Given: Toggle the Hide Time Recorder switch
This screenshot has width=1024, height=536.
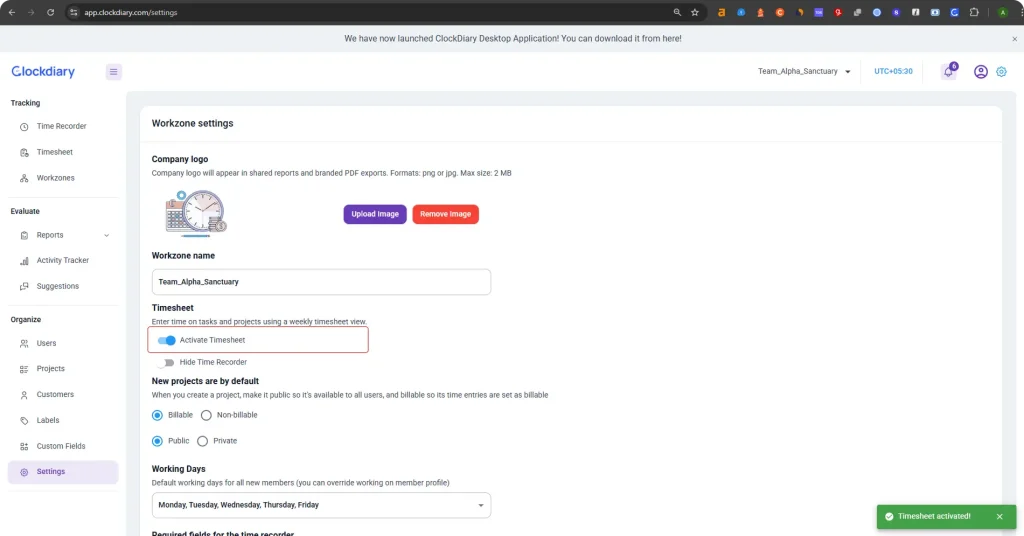Looking at the screenshot, I should tap(167, 362).
